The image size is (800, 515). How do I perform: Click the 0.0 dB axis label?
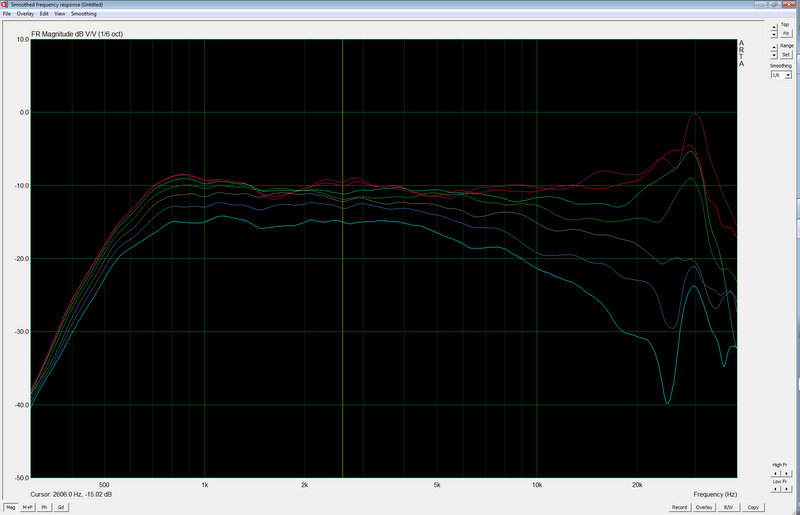pos(24,112)
